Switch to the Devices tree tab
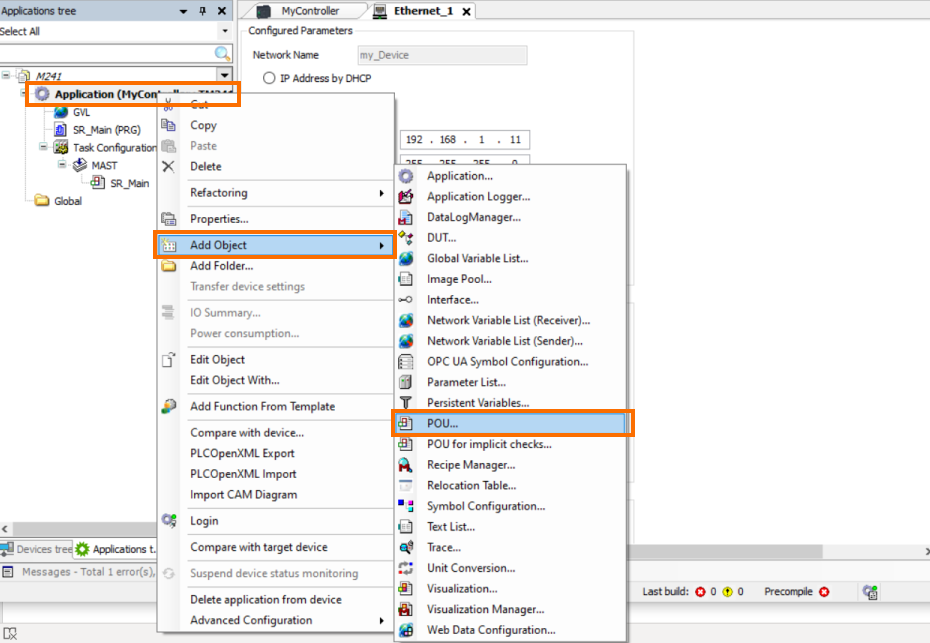The width and height of the screenshot is (930, 643). [x=37, y=549]
